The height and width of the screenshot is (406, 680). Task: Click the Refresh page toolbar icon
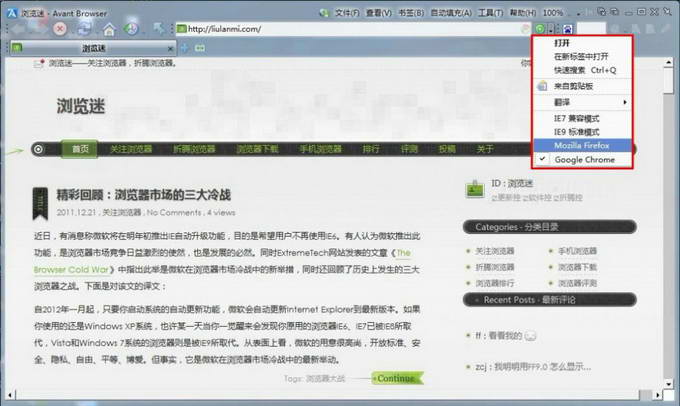pyautogui.click(x=84, y=29)
